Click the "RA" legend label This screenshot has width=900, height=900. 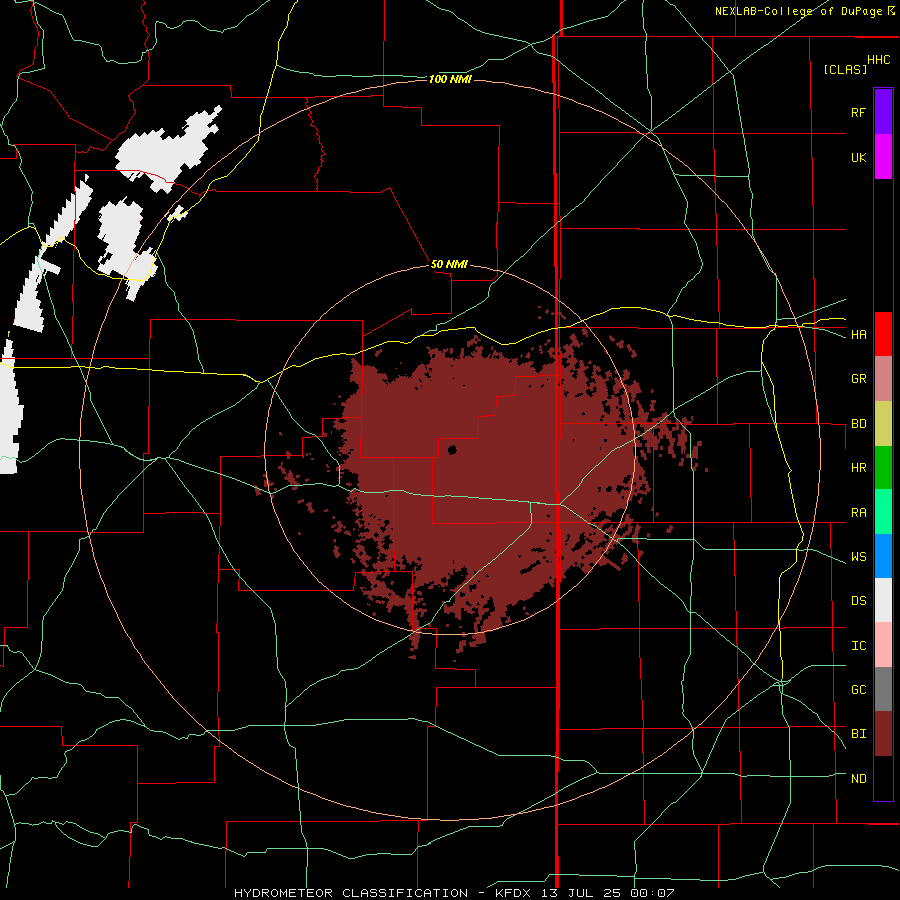(858, 513)
